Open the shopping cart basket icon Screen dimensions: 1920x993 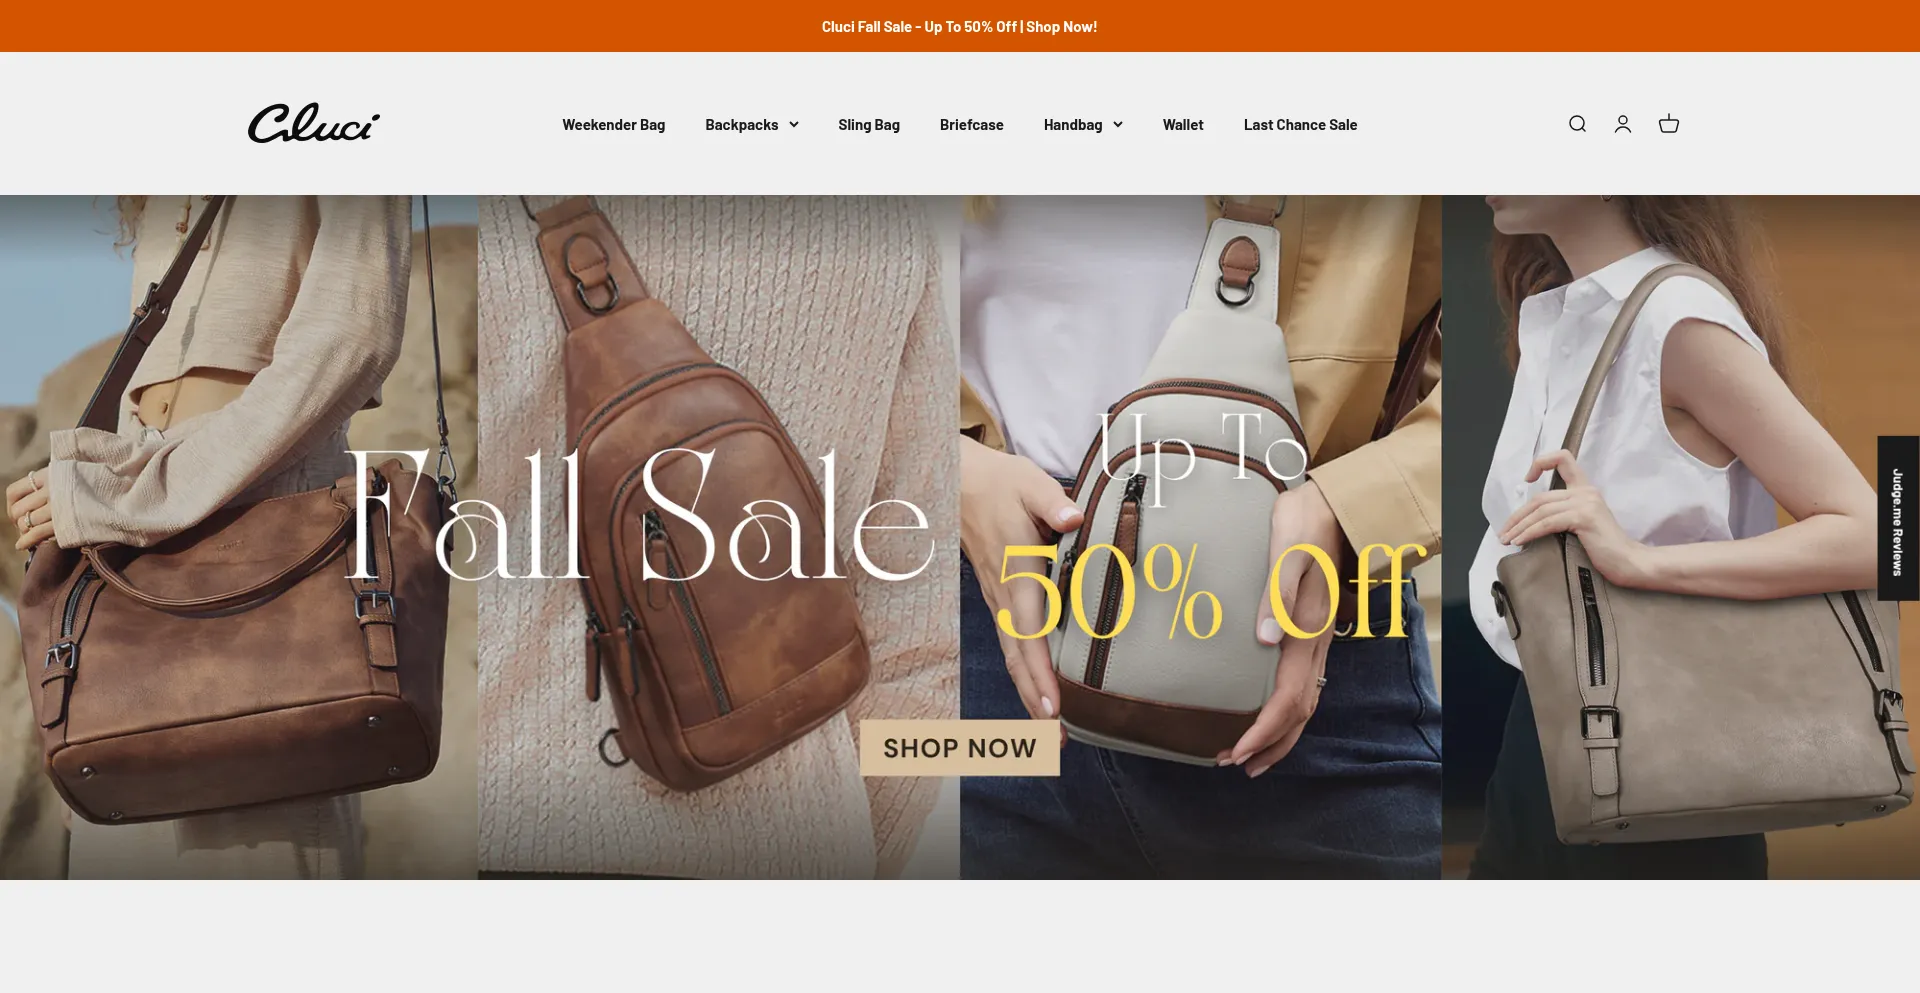pyautogui.click(x=1669, y=124)
